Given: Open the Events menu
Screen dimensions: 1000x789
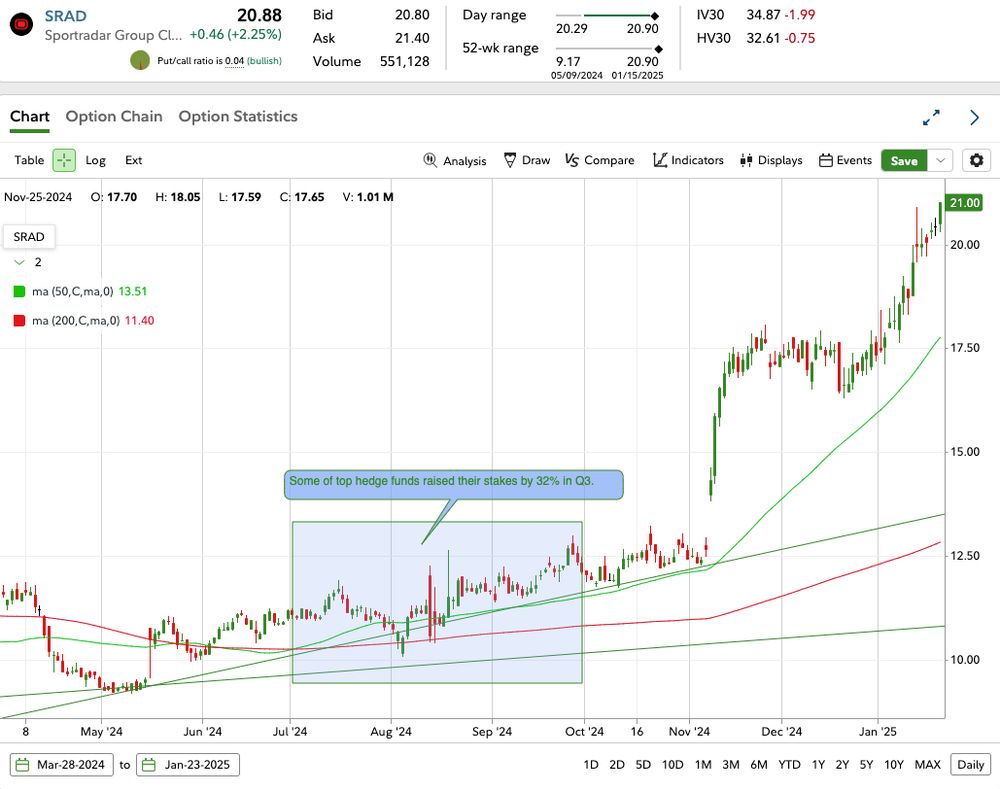Looking at the screenshot, I should (x=845, y=160).
